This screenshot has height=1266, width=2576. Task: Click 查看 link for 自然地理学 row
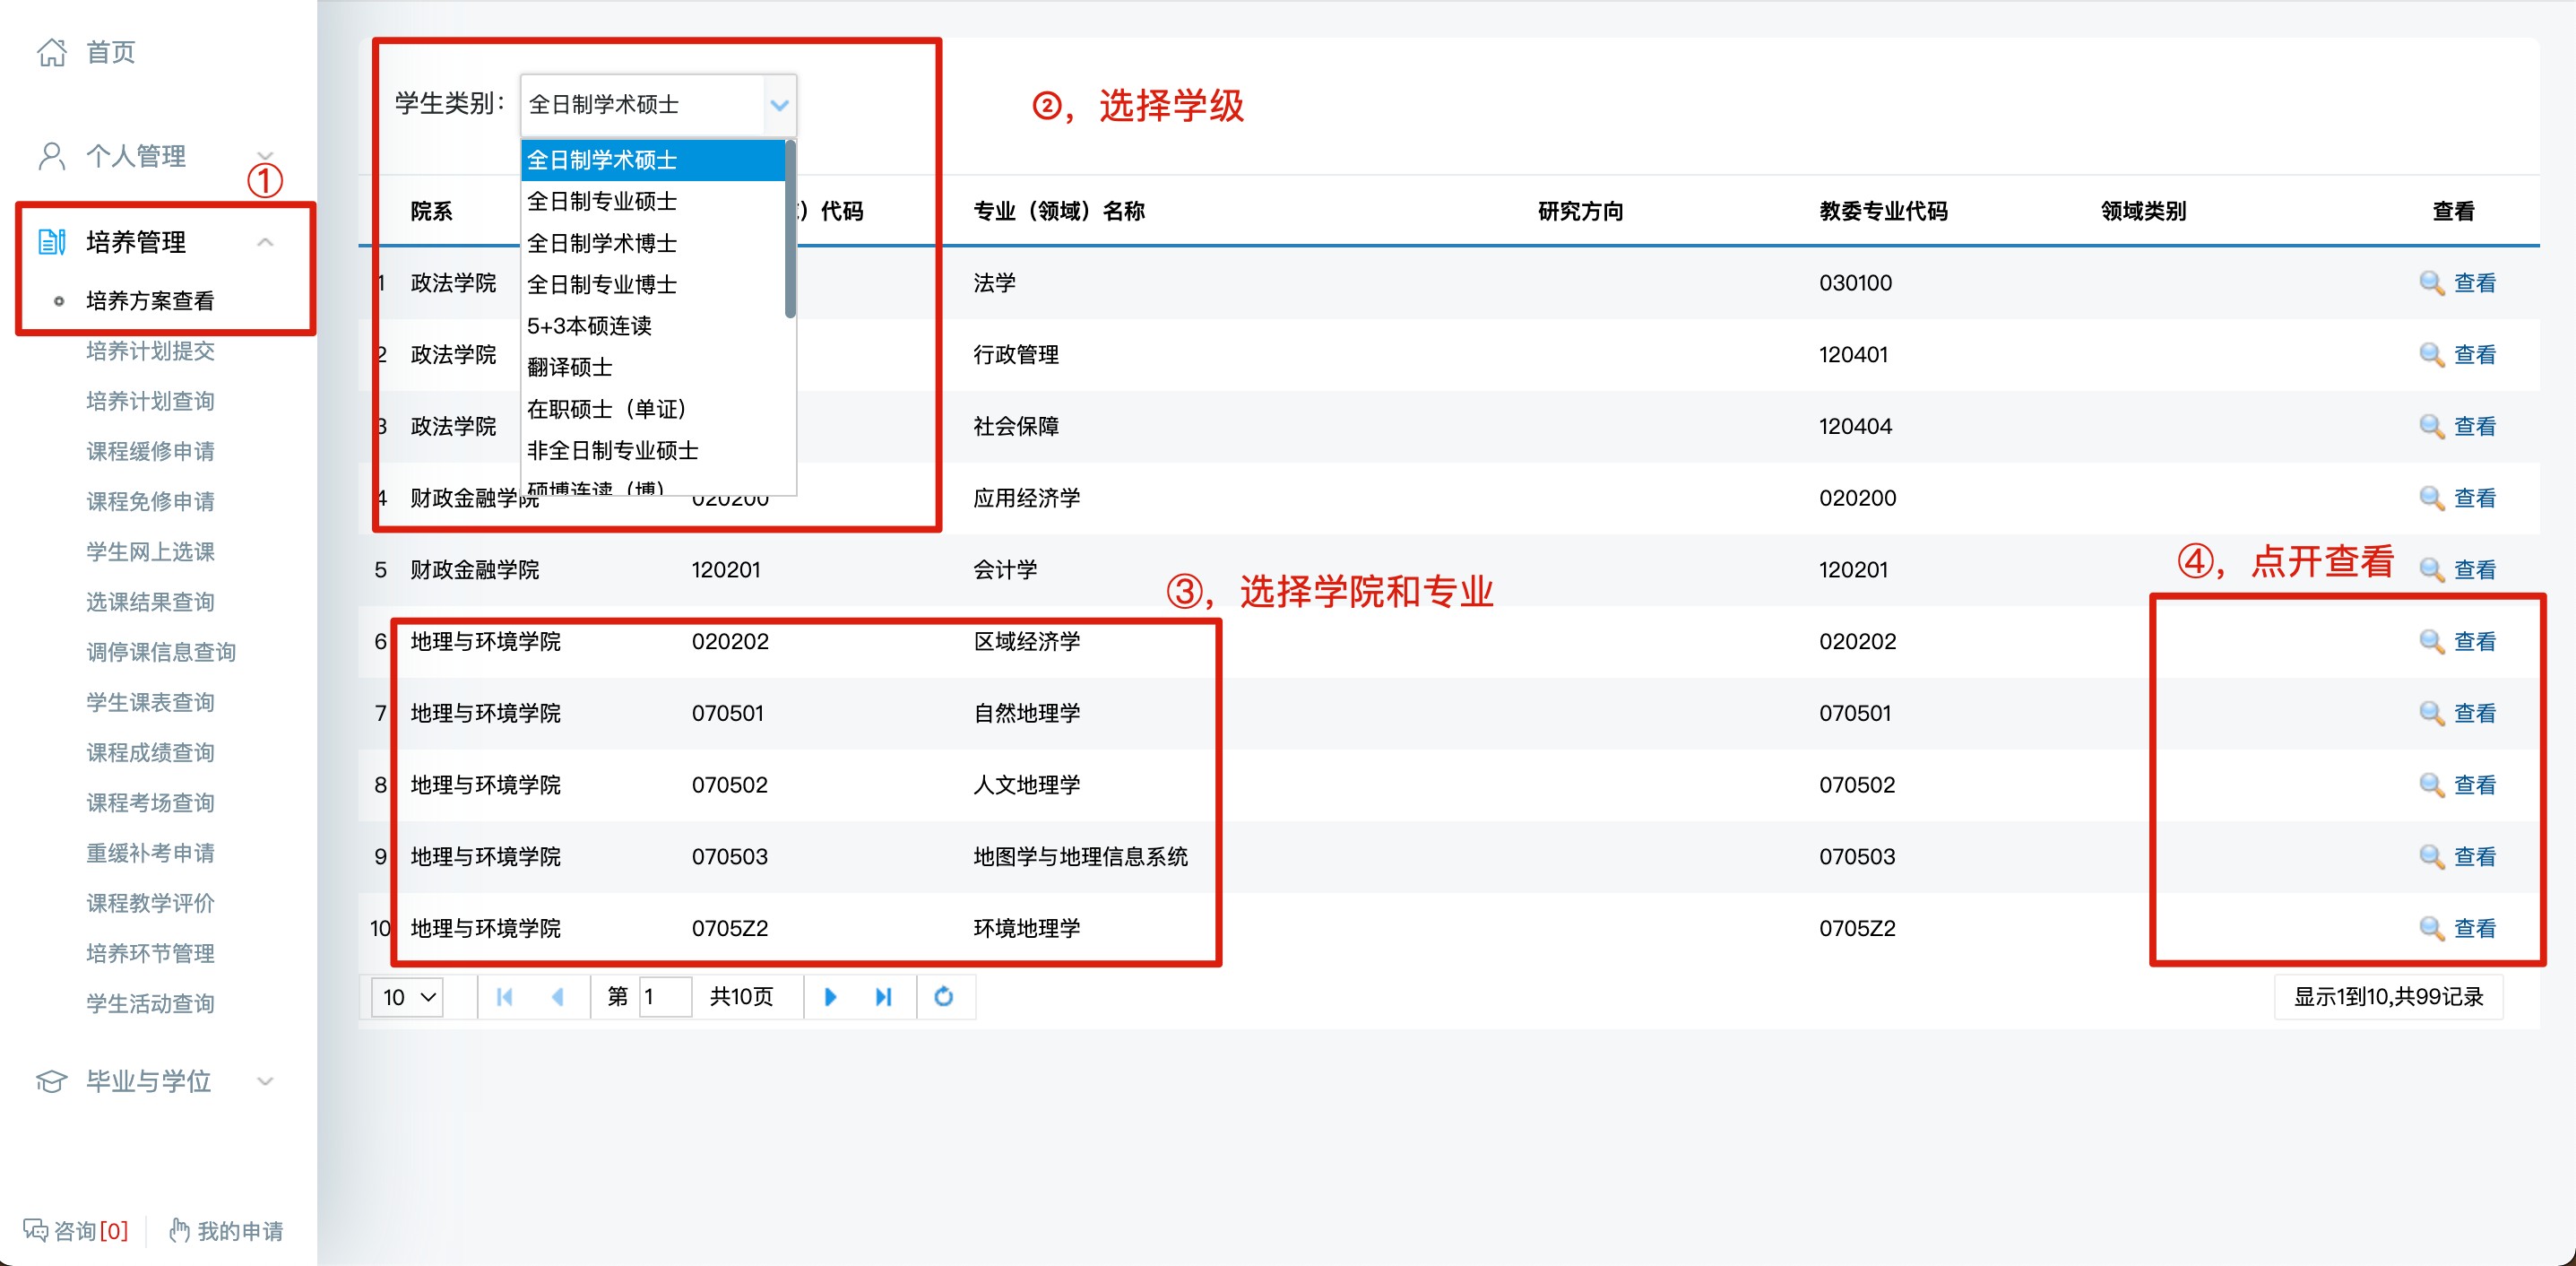coord(2474,713)
